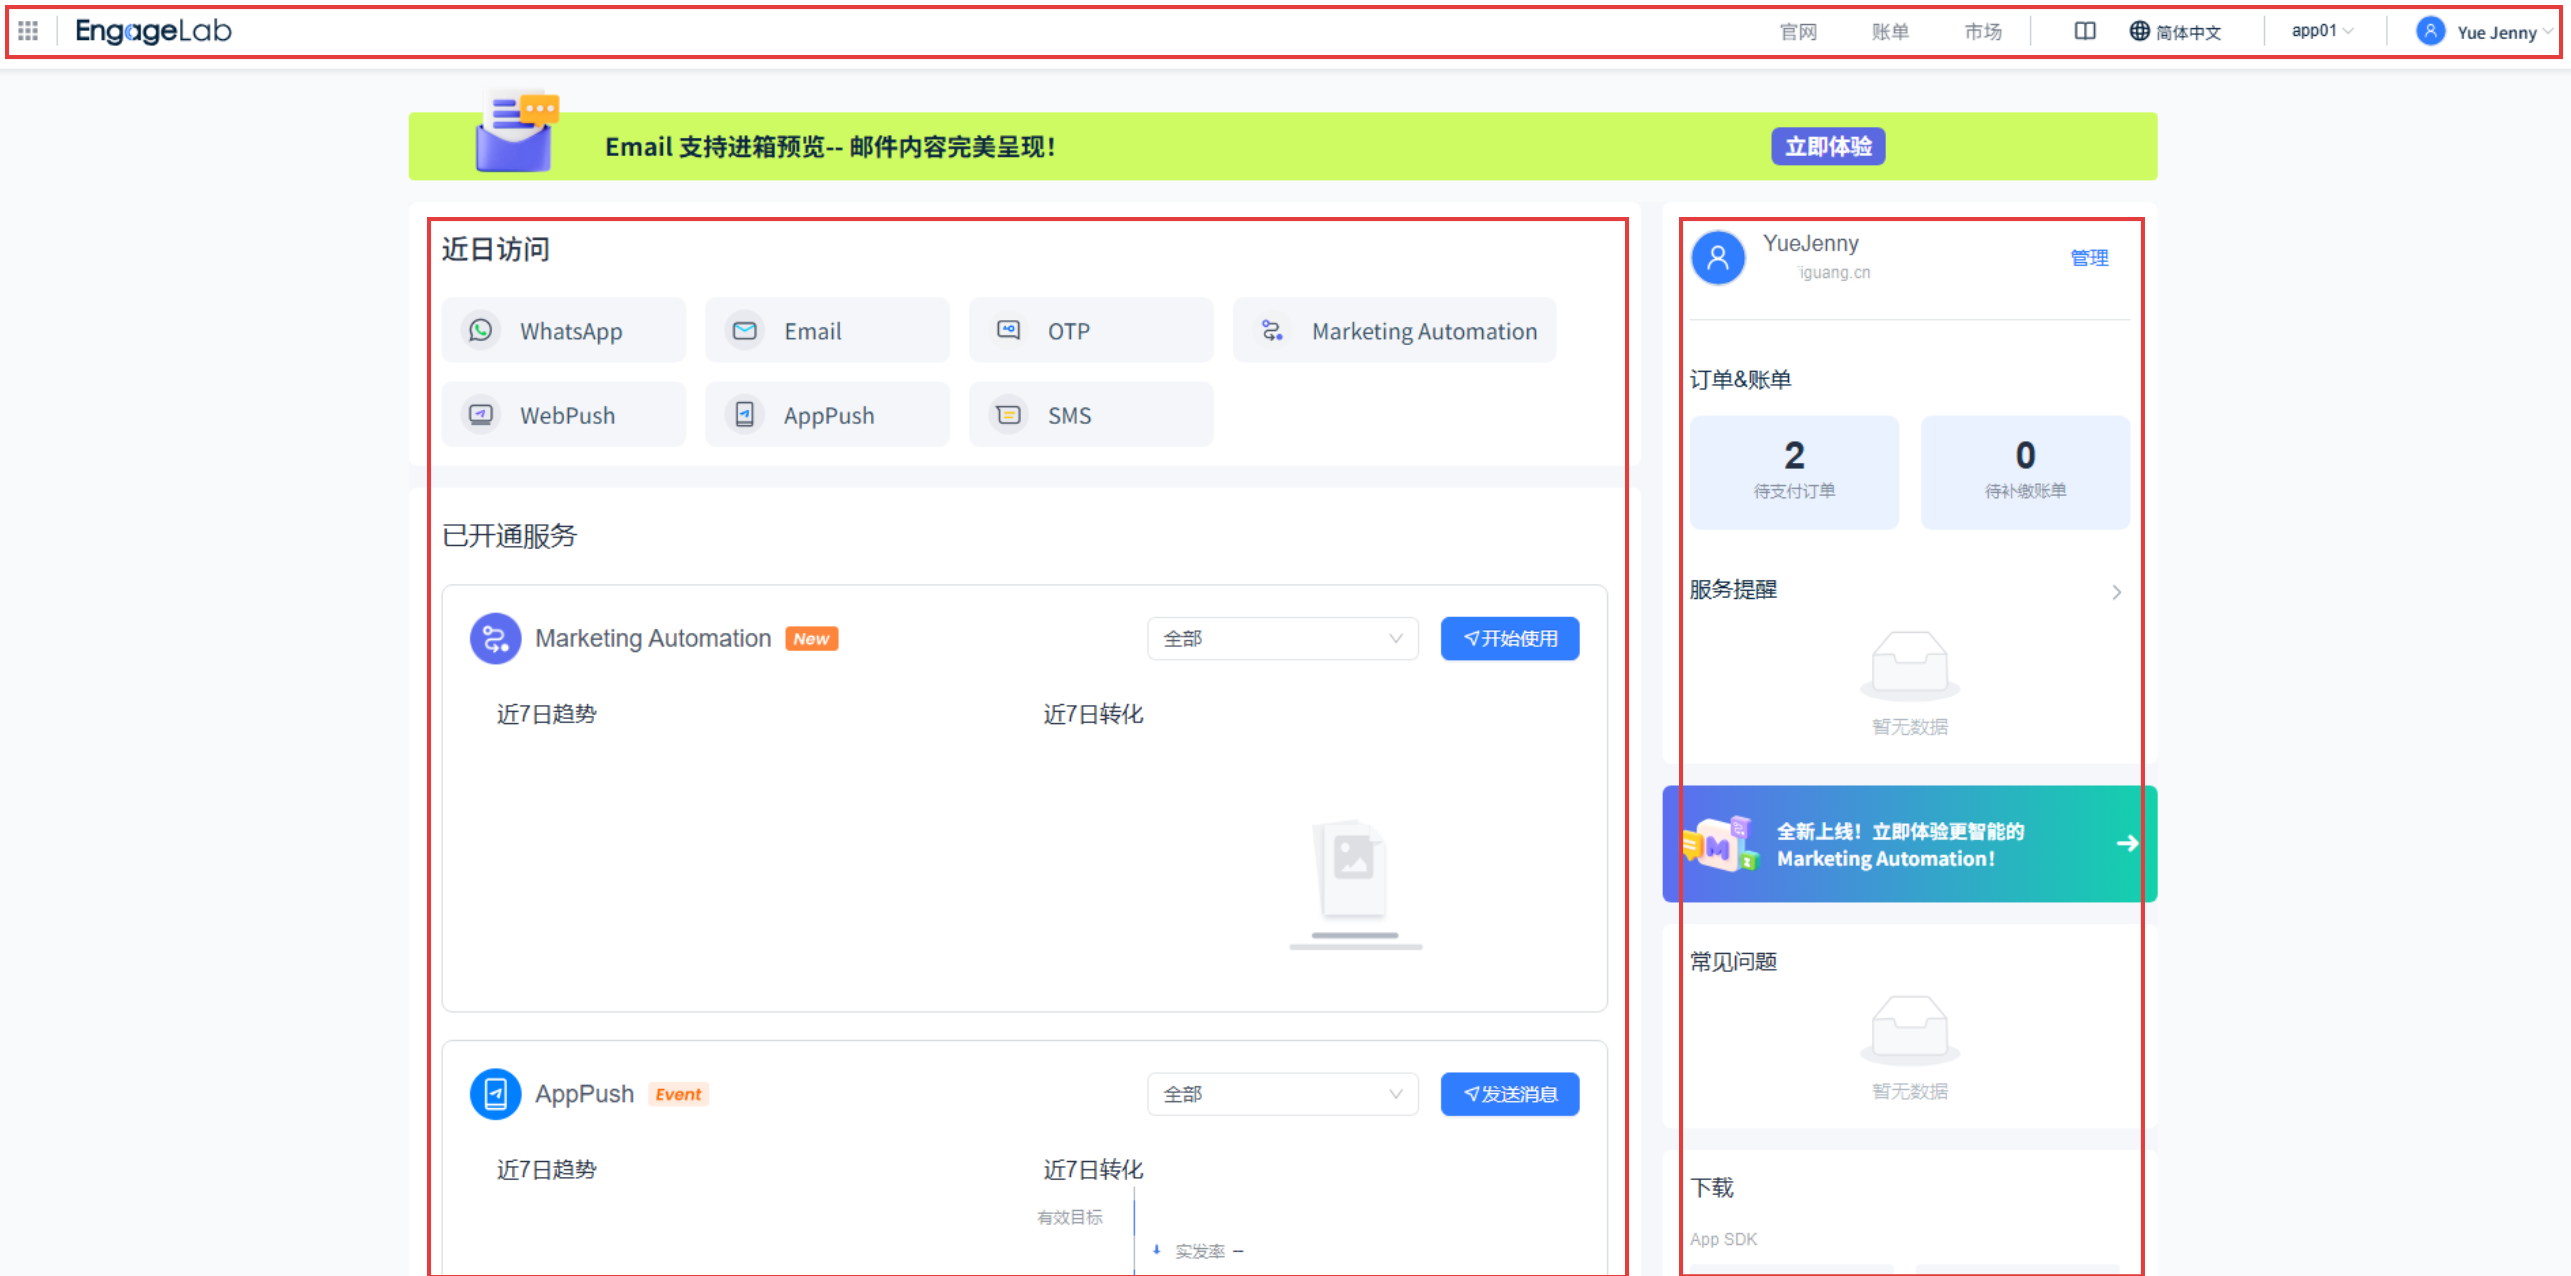Image resolution: width=2571 pixels, height=1276 pixels.
Task: Click the Email envelope icon in recent visits
Action: 745,330
